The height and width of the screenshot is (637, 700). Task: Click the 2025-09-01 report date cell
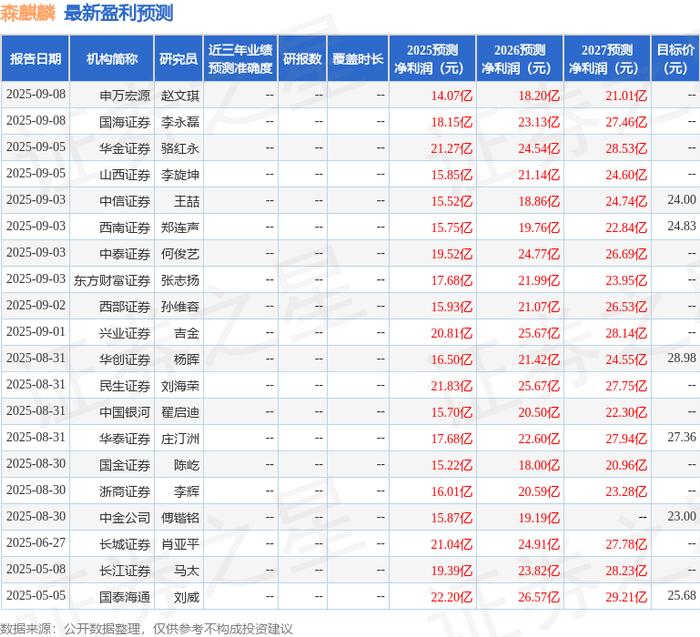(36, 332)
